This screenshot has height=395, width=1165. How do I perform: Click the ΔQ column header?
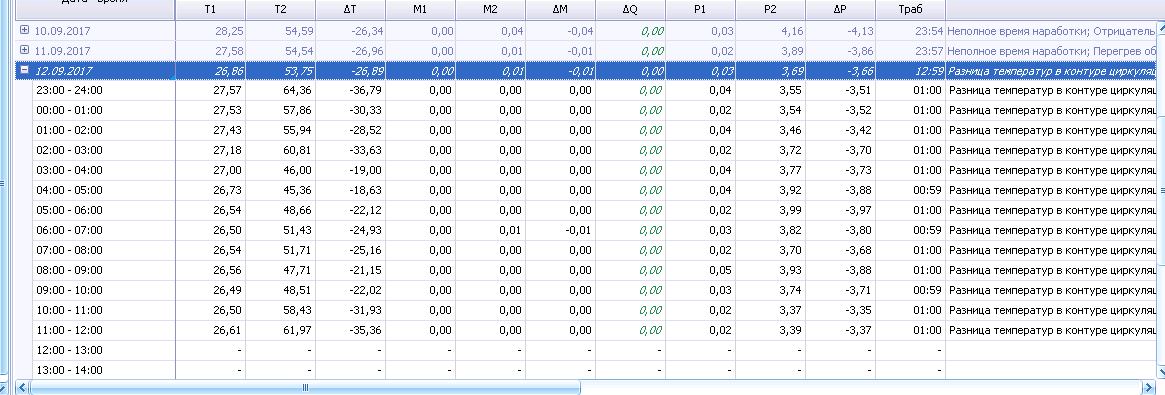point(631,10)
